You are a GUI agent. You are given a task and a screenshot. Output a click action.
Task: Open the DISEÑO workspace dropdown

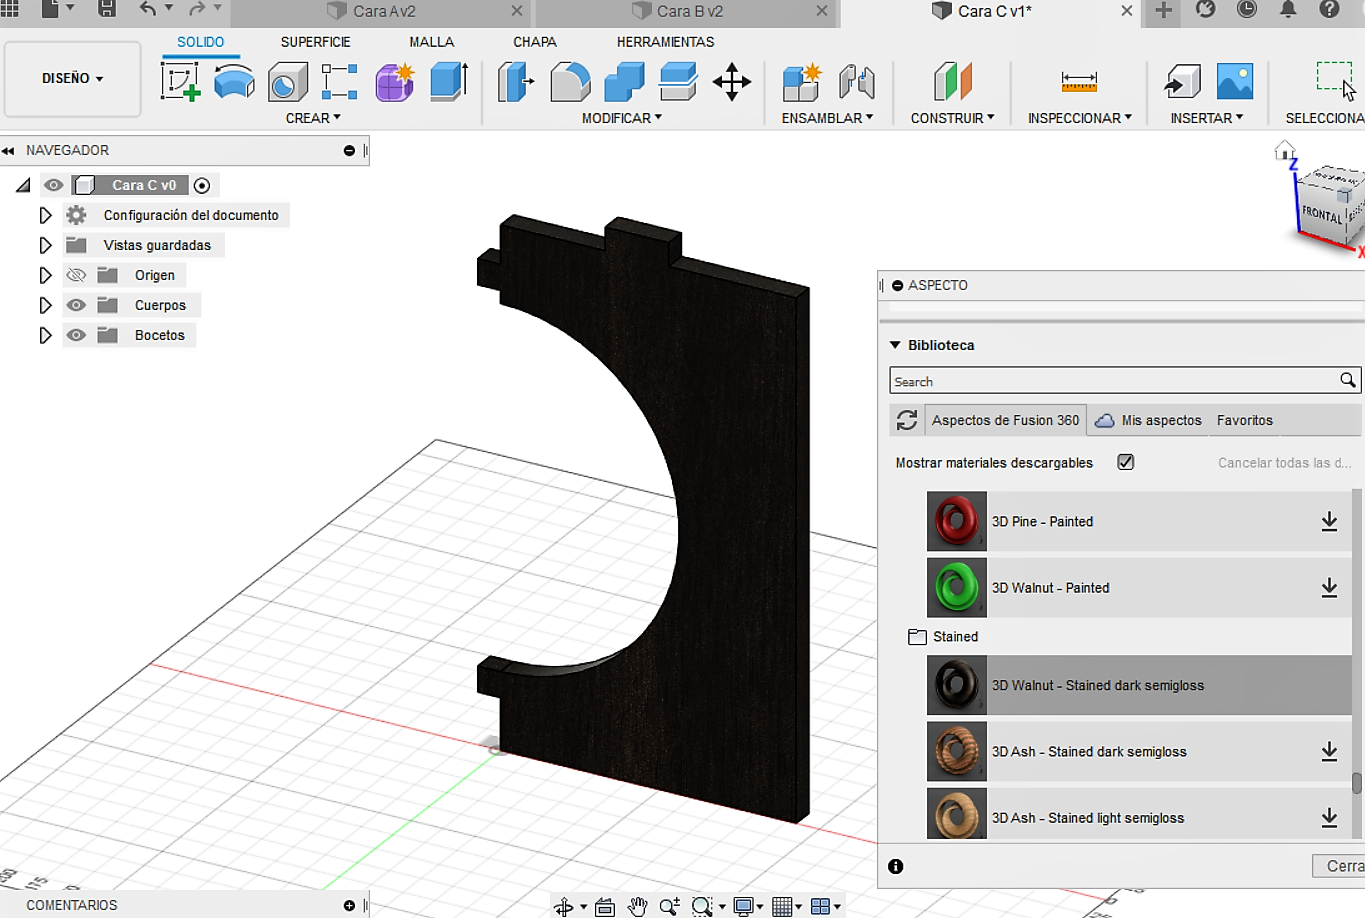coord(72,78)
